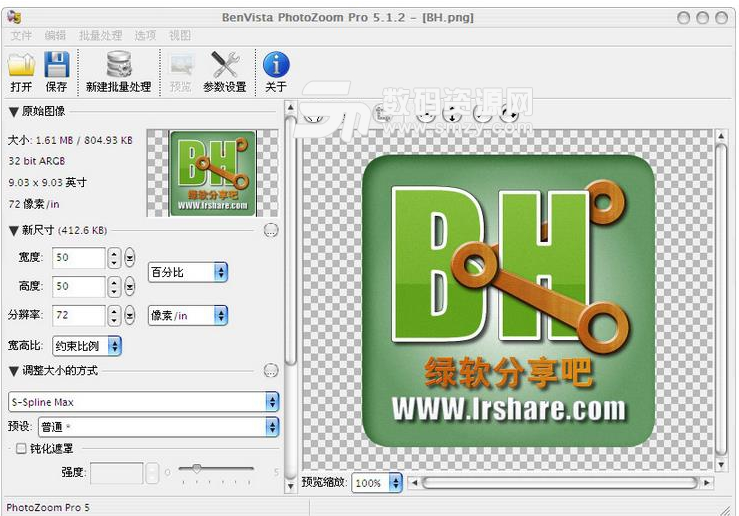Collapse the 调整大小的方式 section triangle
739x516 pixels.
pos(14,371)
